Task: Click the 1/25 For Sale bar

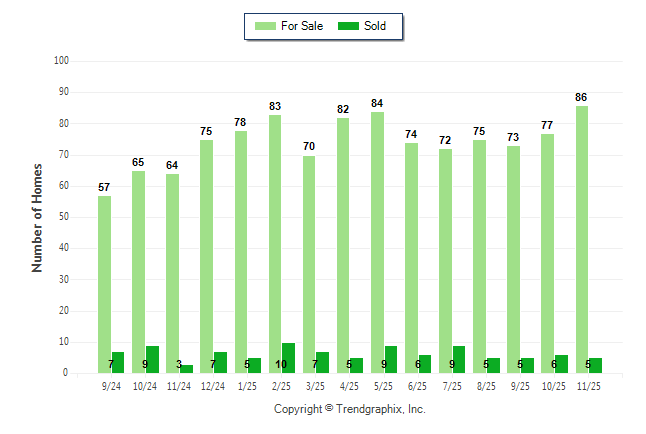Action: [240, 252]
